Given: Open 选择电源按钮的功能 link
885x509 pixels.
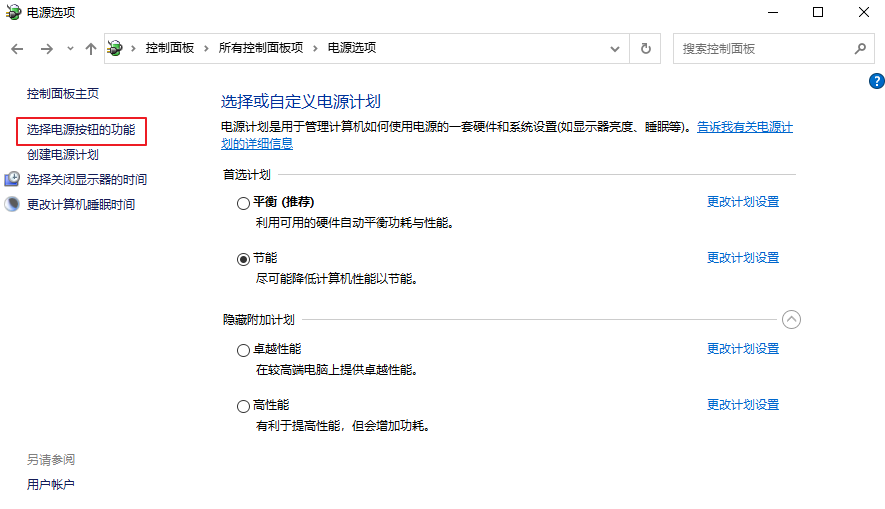Looking at the screenshot, I should [x=81, y=130].
